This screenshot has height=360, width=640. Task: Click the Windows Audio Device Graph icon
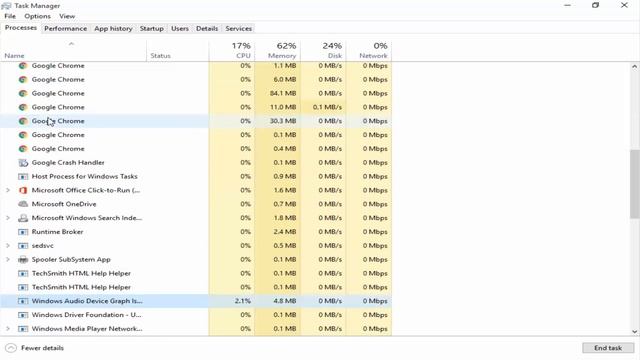[x=23, y=301]
